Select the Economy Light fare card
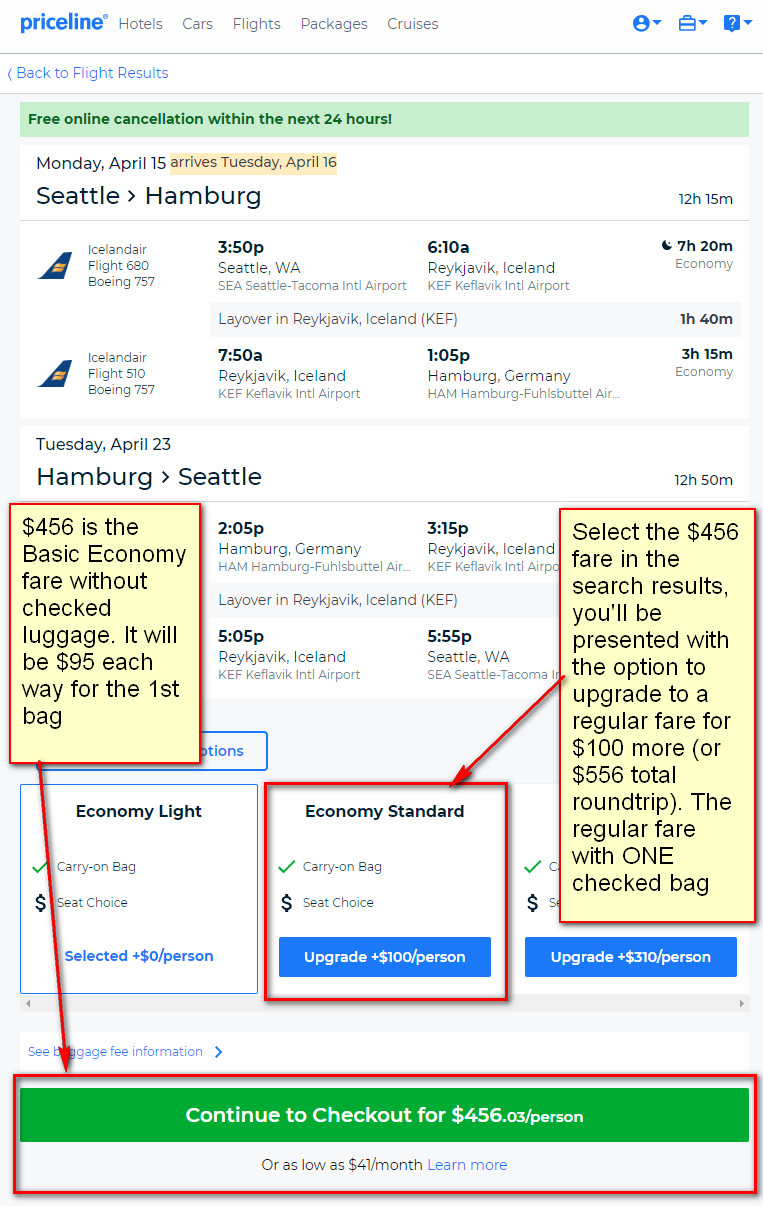 139,888
